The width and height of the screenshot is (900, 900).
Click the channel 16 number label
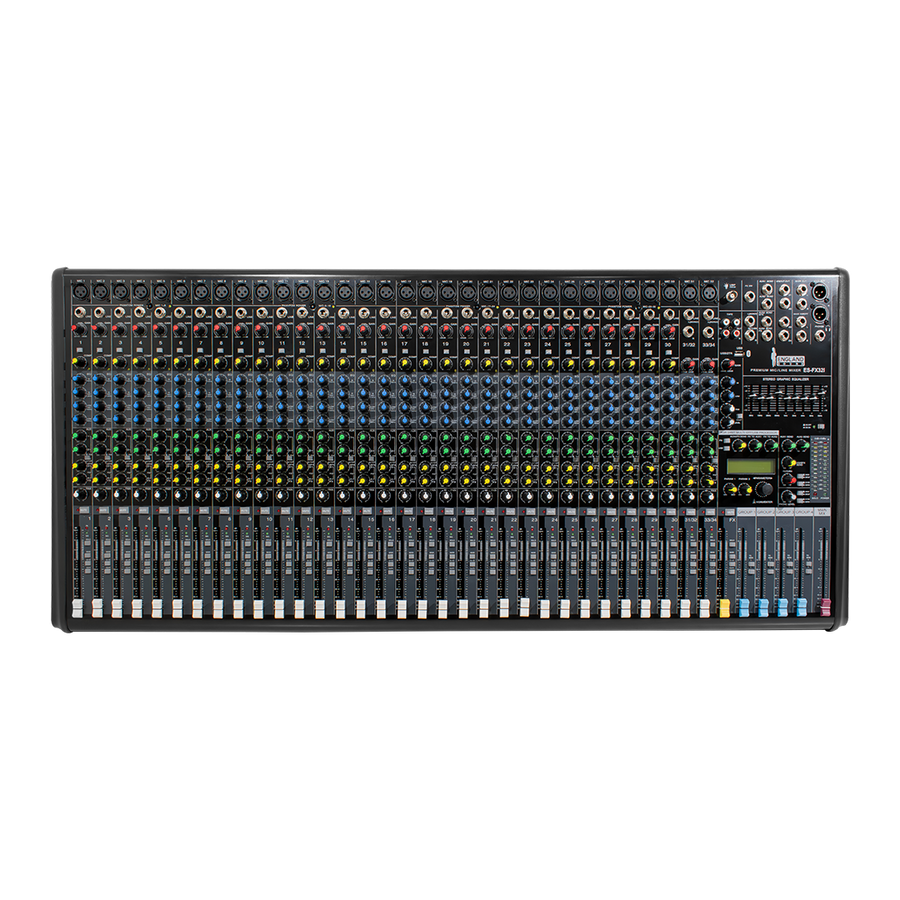pos(383,344)
